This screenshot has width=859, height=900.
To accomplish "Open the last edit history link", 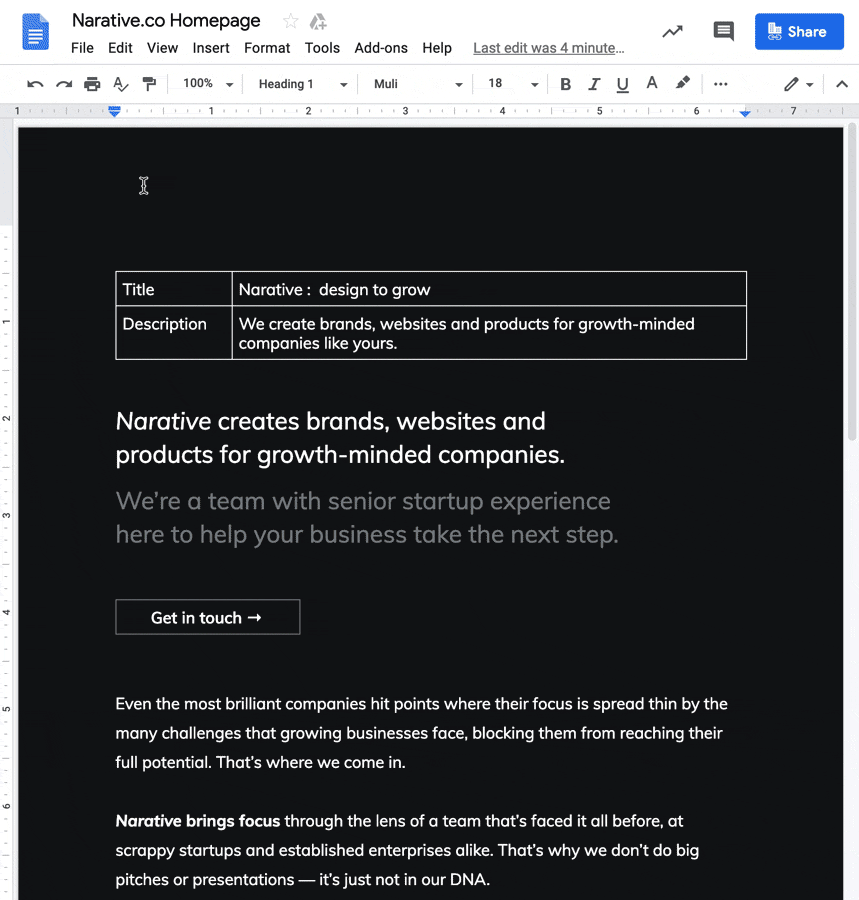I will point(548,47).
